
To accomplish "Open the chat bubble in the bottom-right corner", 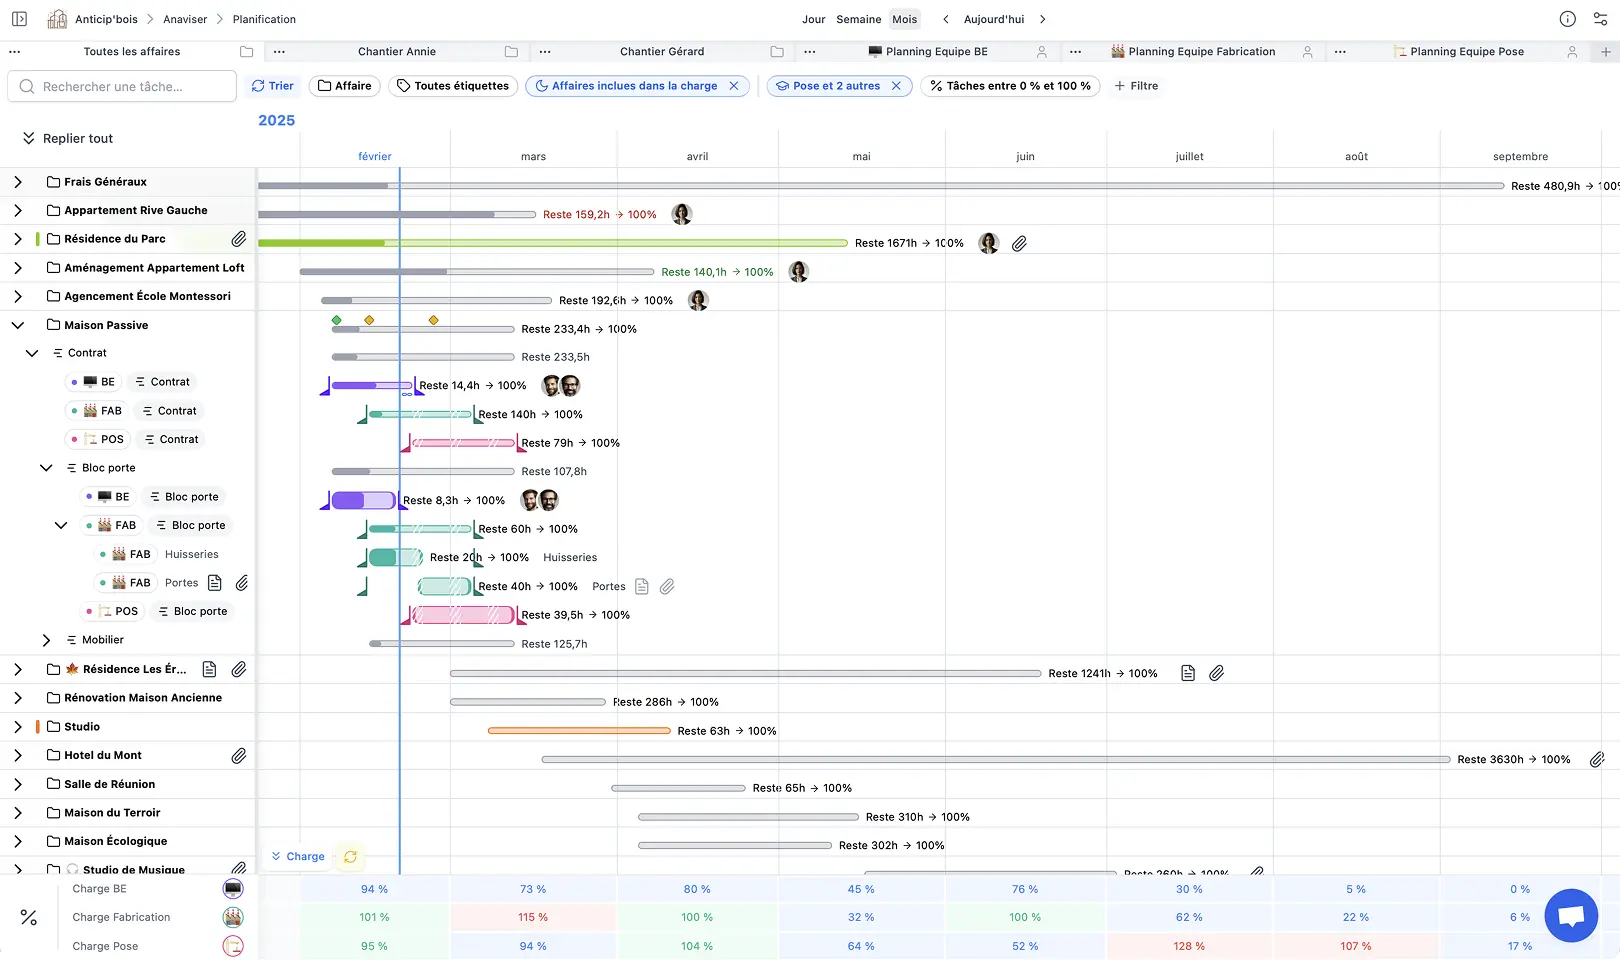I will (x=1571, y=915).
